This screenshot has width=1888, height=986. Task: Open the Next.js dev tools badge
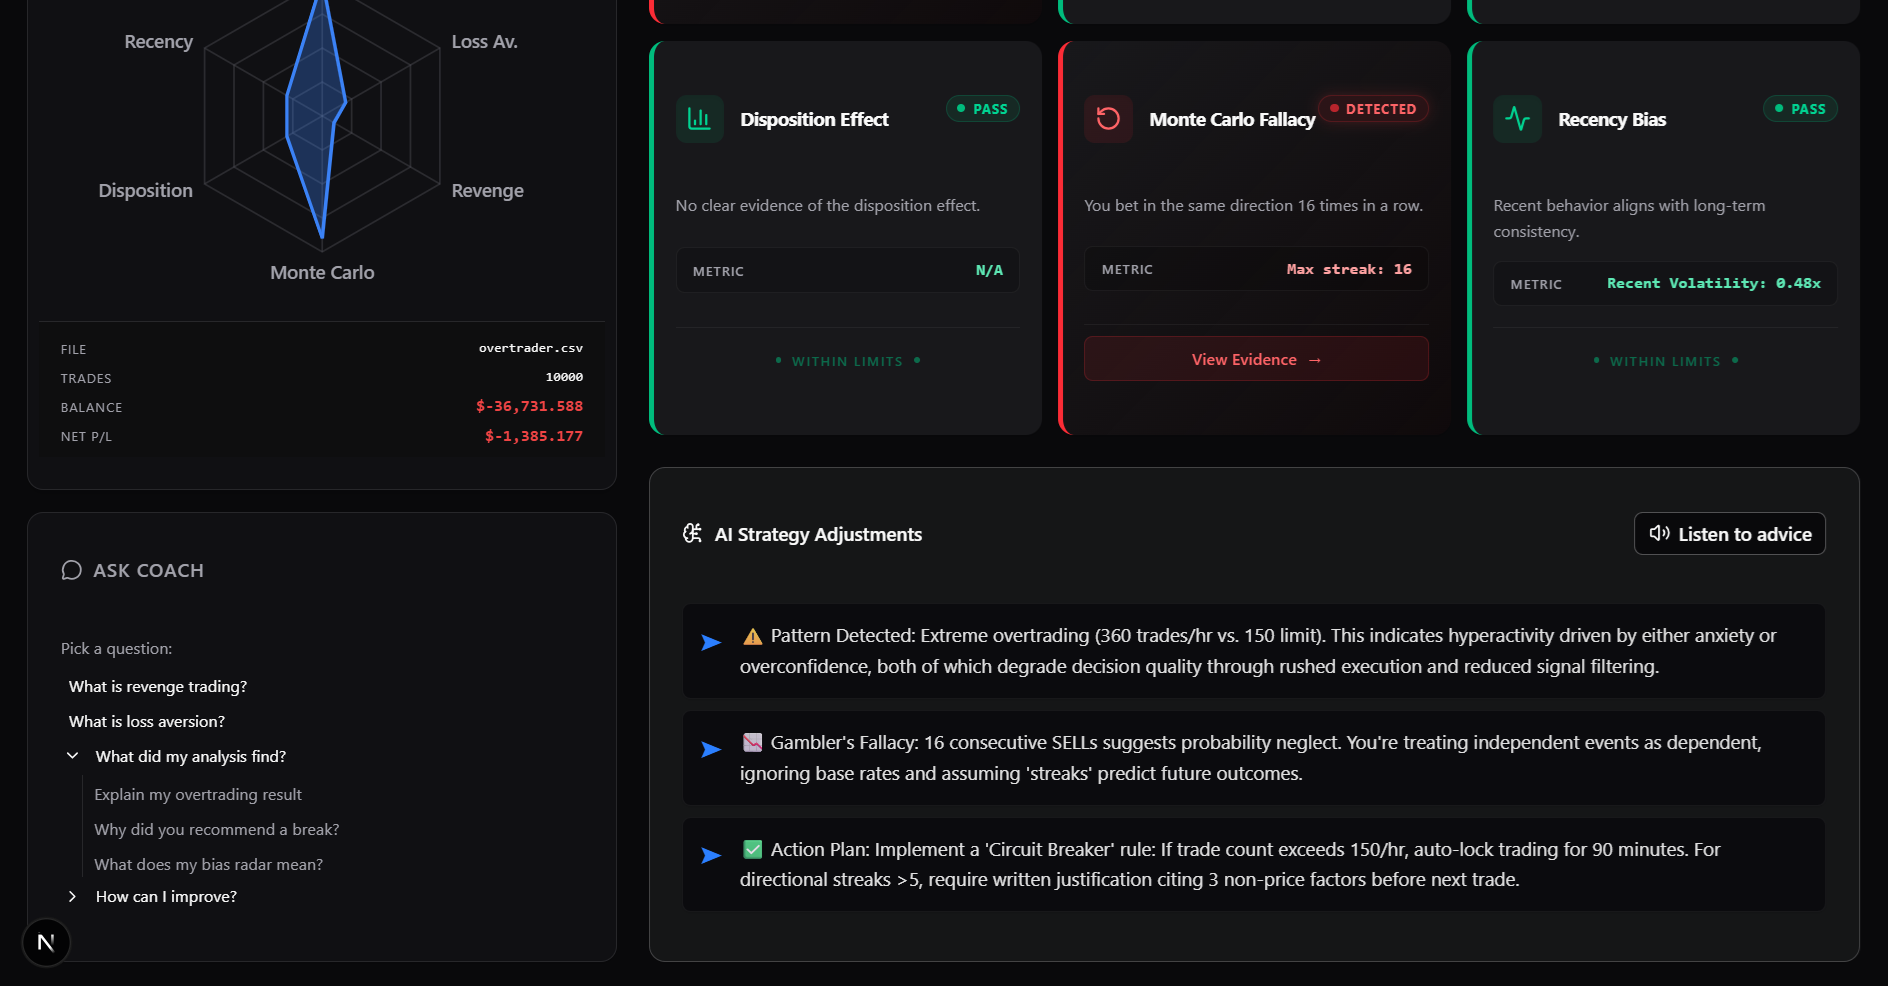(x=46, y=942)
